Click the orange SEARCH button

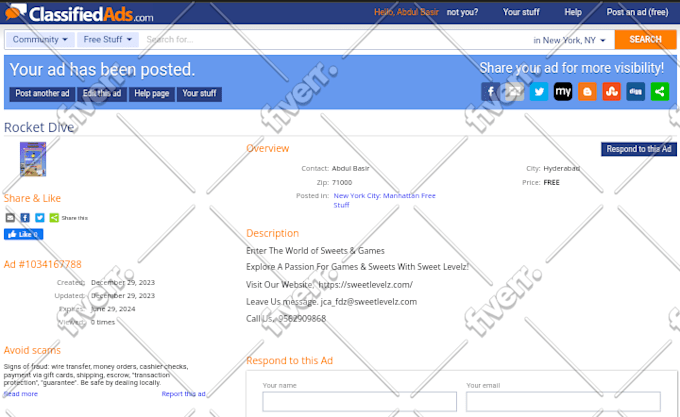pyautogui.click(x=645, y=39)
